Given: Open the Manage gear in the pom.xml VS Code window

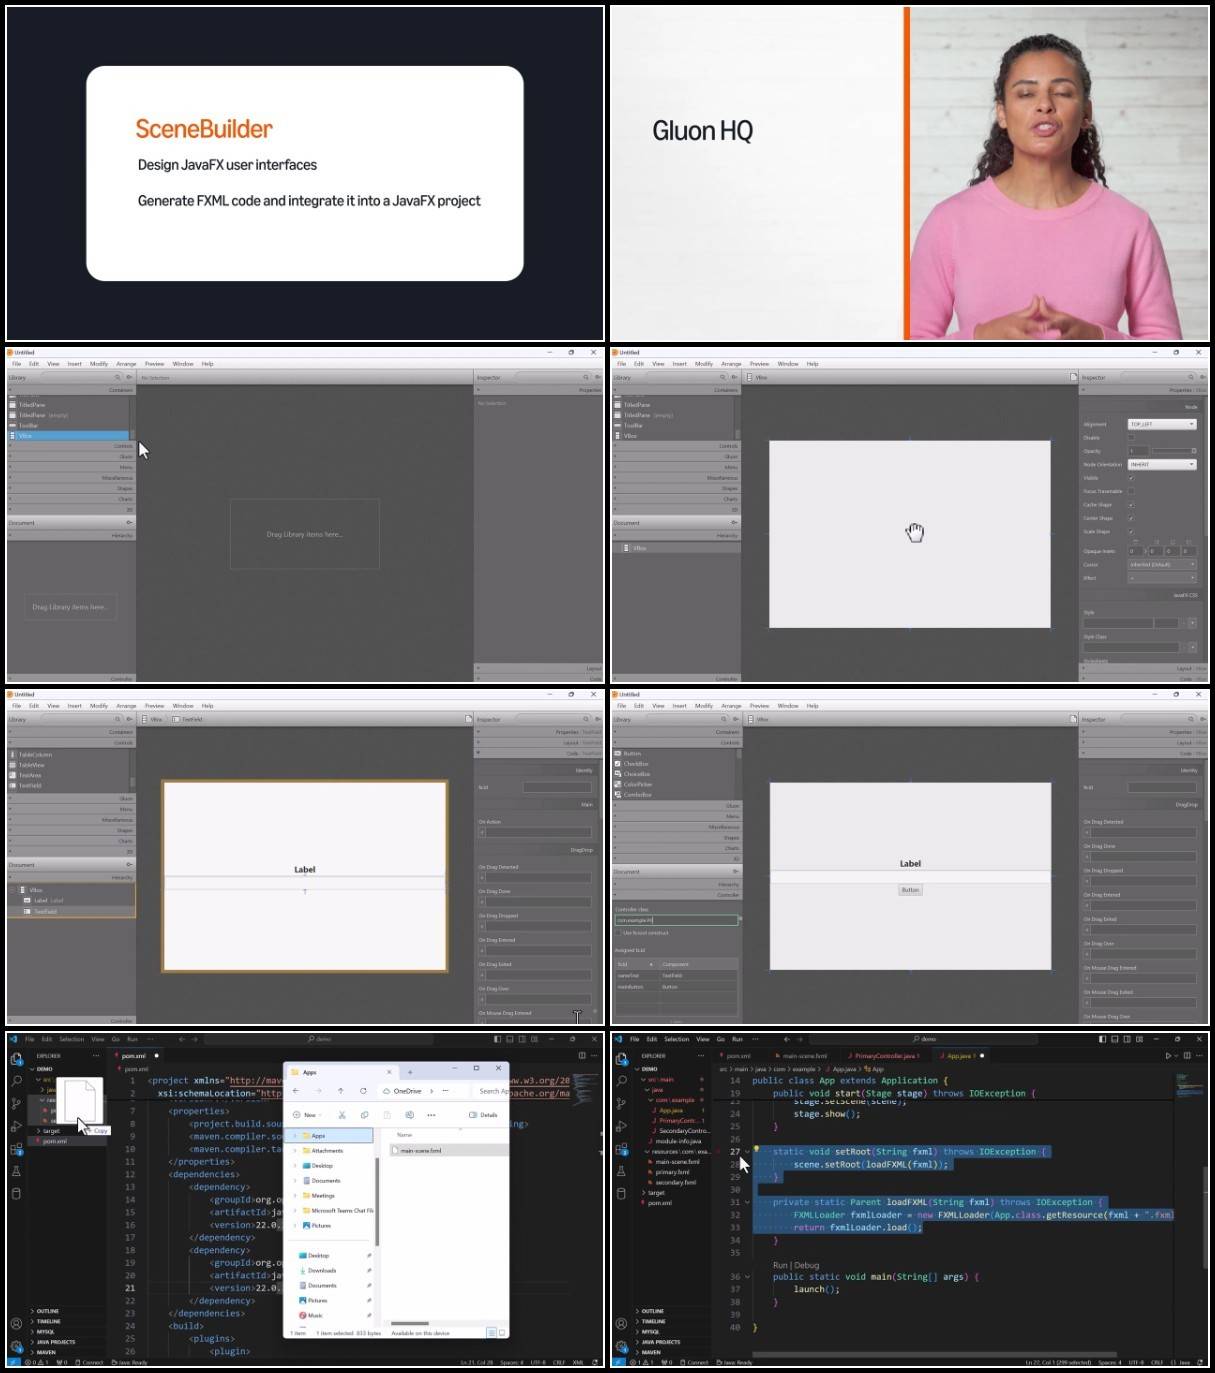Looking at the screenshot, I should pos(16,1346).
